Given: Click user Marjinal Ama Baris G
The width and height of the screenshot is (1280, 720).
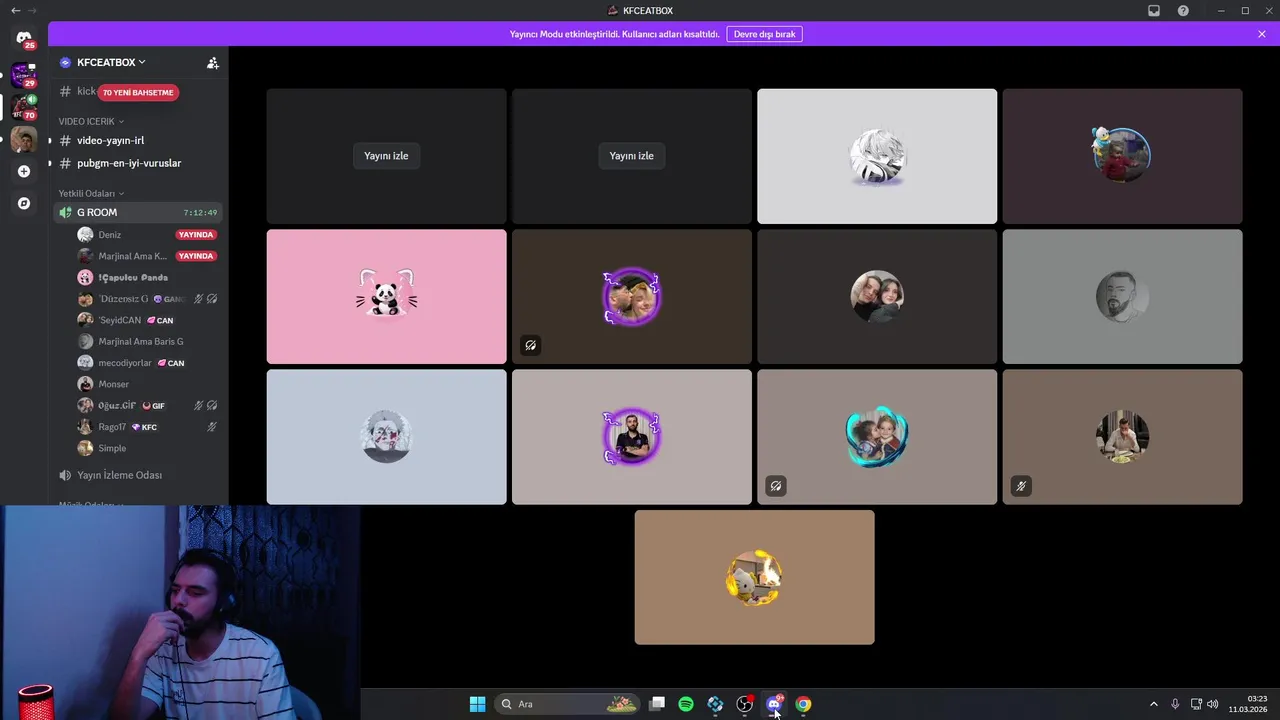Looking at the screenshot, I should coord(140,341).
